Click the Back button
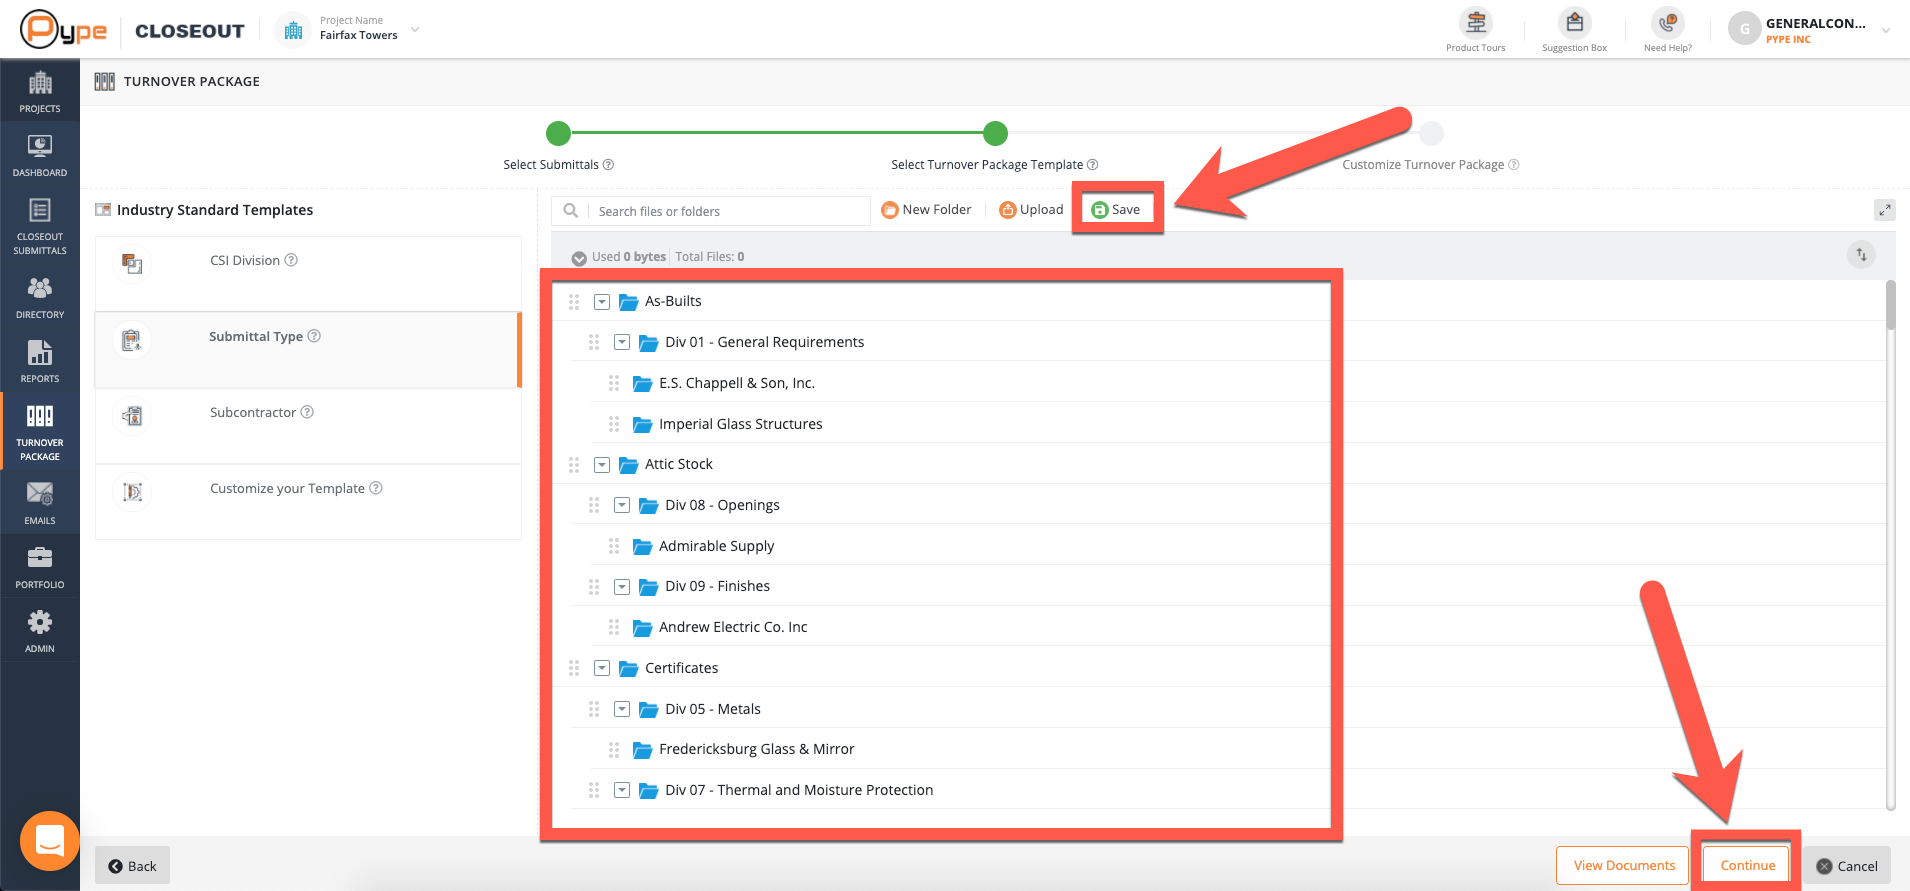Screen dimensions: 1910x891 click(x=133, y=866)
